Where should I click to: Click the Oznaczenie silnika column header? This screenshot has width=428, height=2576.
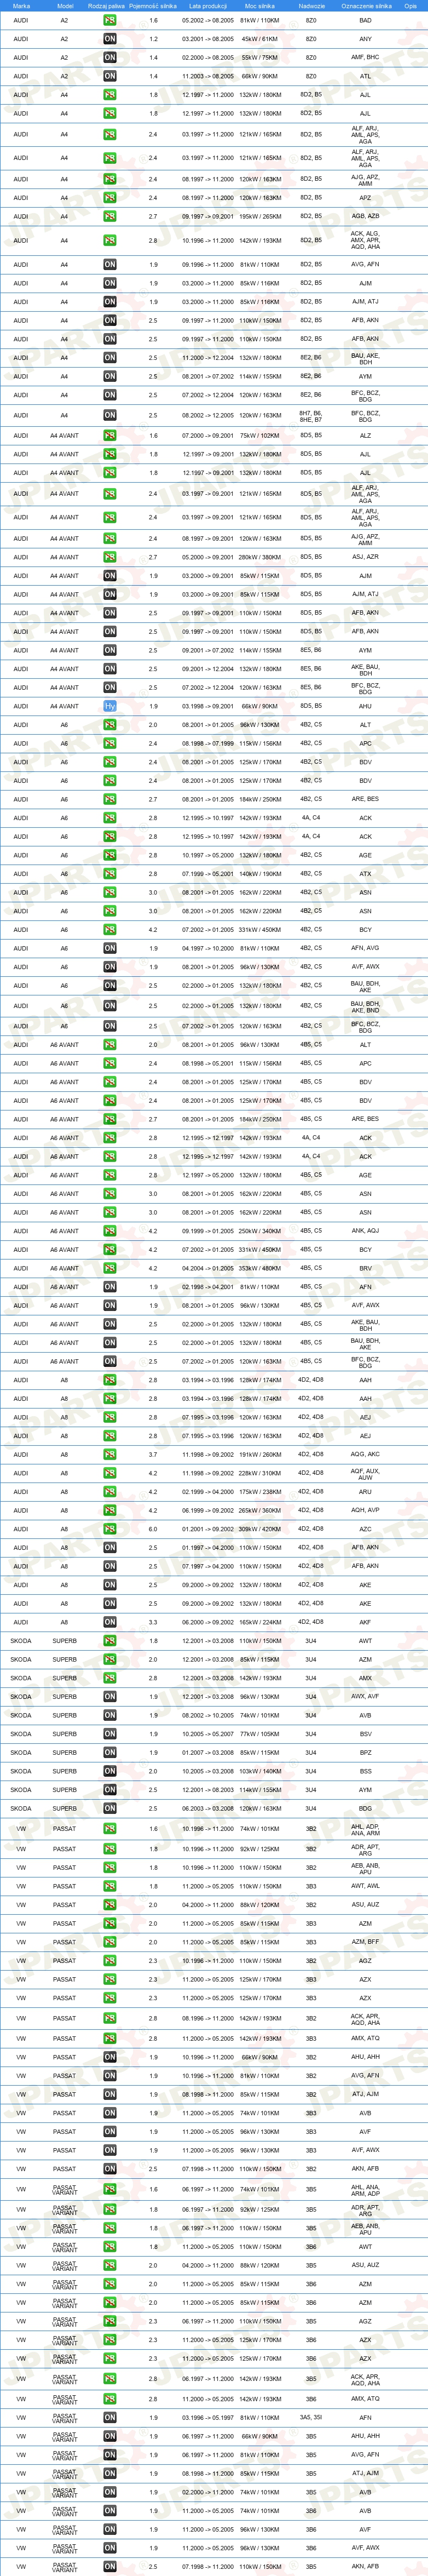[366, 6]
